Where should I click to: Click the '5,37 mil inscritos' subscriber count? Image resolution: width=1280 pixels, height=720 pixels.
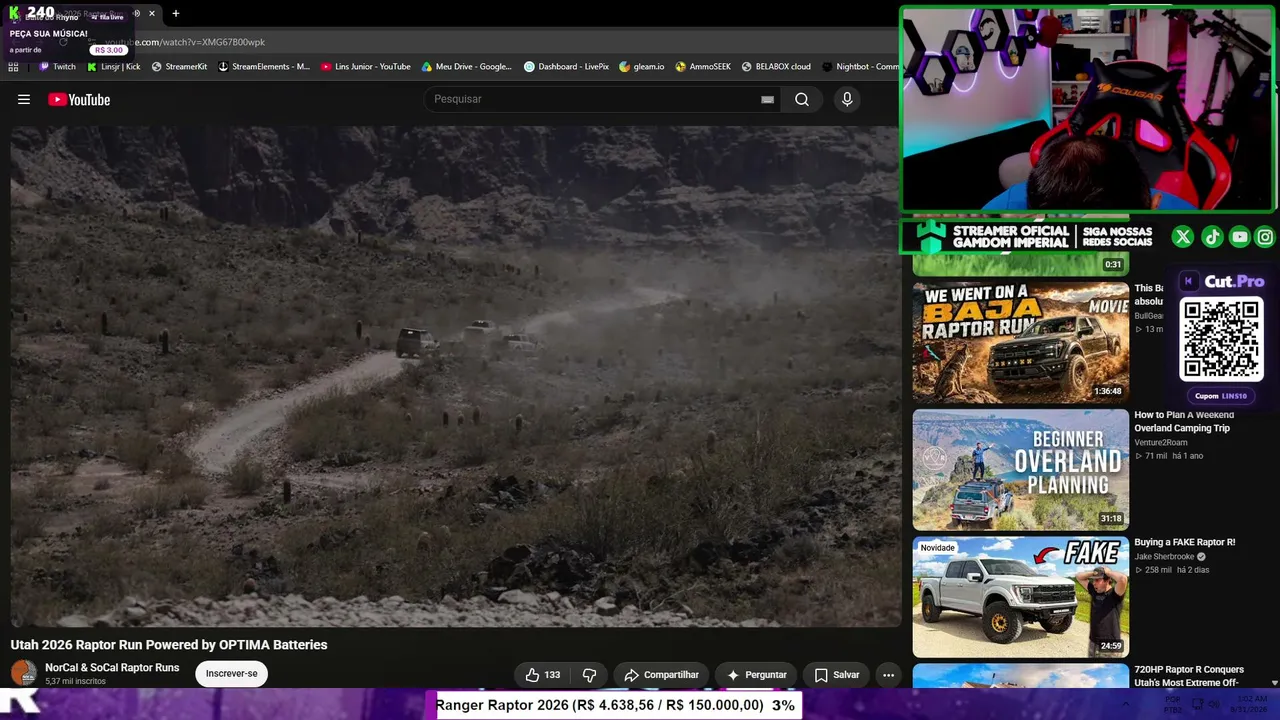click(x=75, y=682)
